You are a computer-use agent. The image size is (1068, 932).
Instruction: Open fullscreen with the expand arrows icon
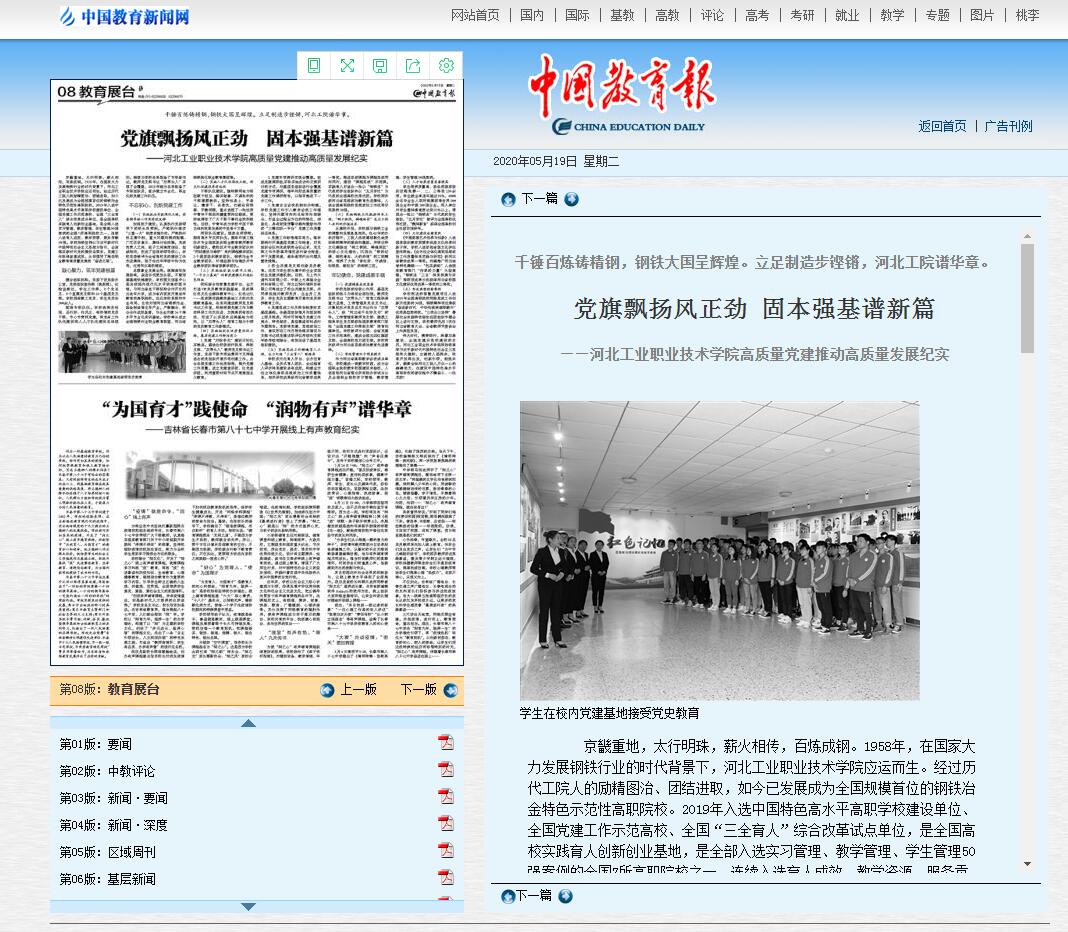(347, 65)
